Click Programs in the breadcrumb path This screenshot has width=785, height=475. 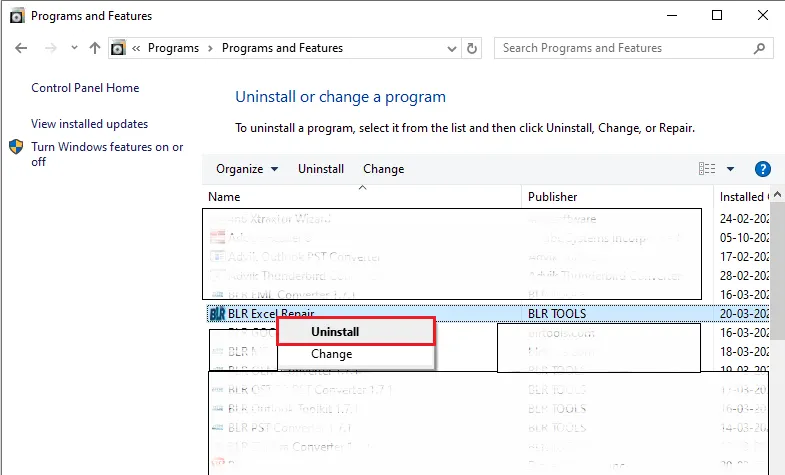(x=173, y=48)
